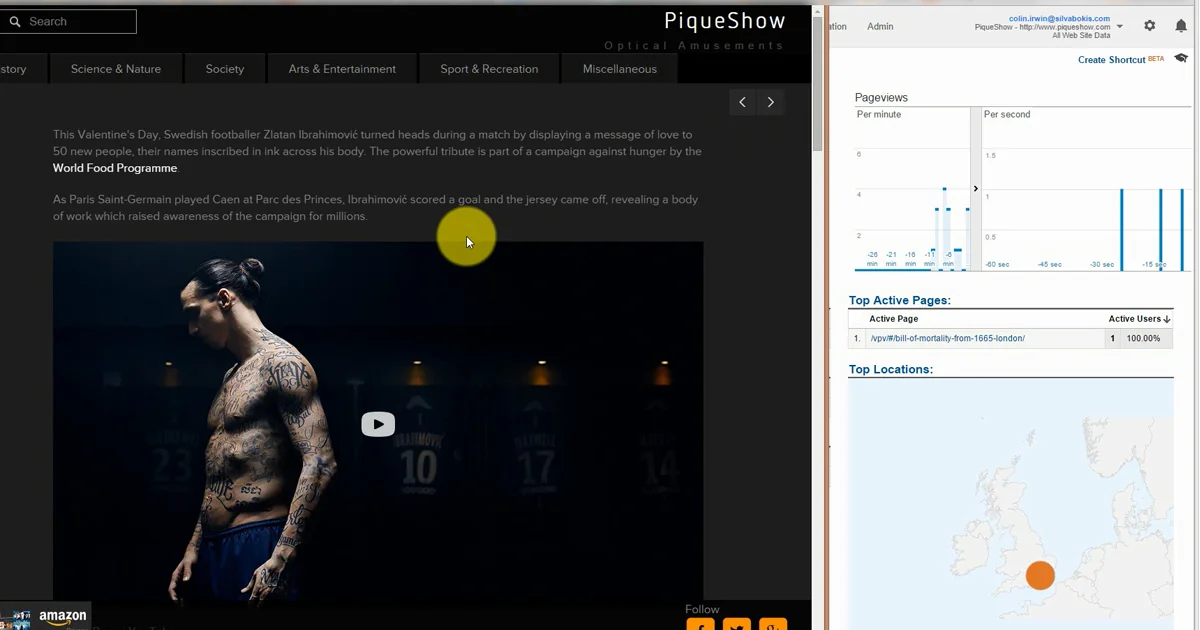Share via the Twitter follow icon
Image resolution: width=1200 pixels, height=630 pixels.
737,625
